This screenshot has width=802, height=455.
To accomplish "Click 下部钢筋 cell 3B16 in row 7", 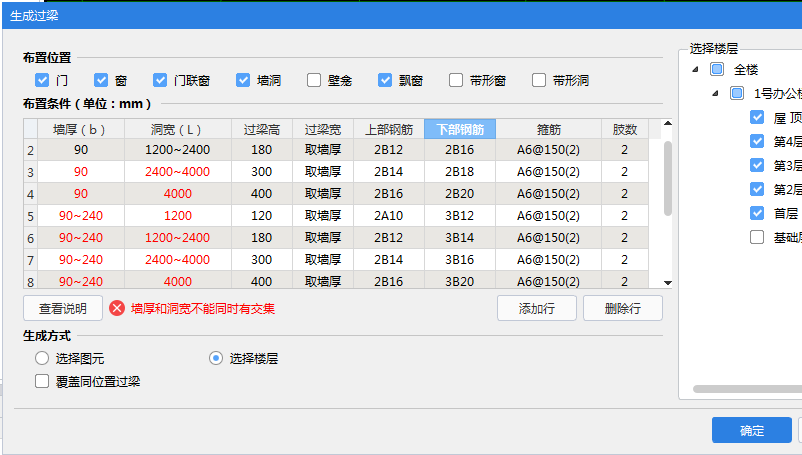I will 460,260.
